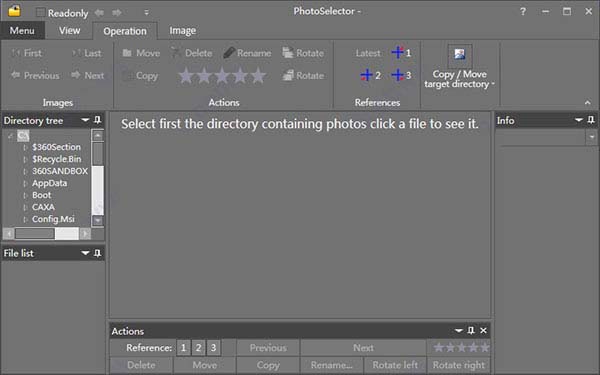This screenshot has height=375, width=600.
Task: Open Directory tree panel options dropdown
Action: 85,120
